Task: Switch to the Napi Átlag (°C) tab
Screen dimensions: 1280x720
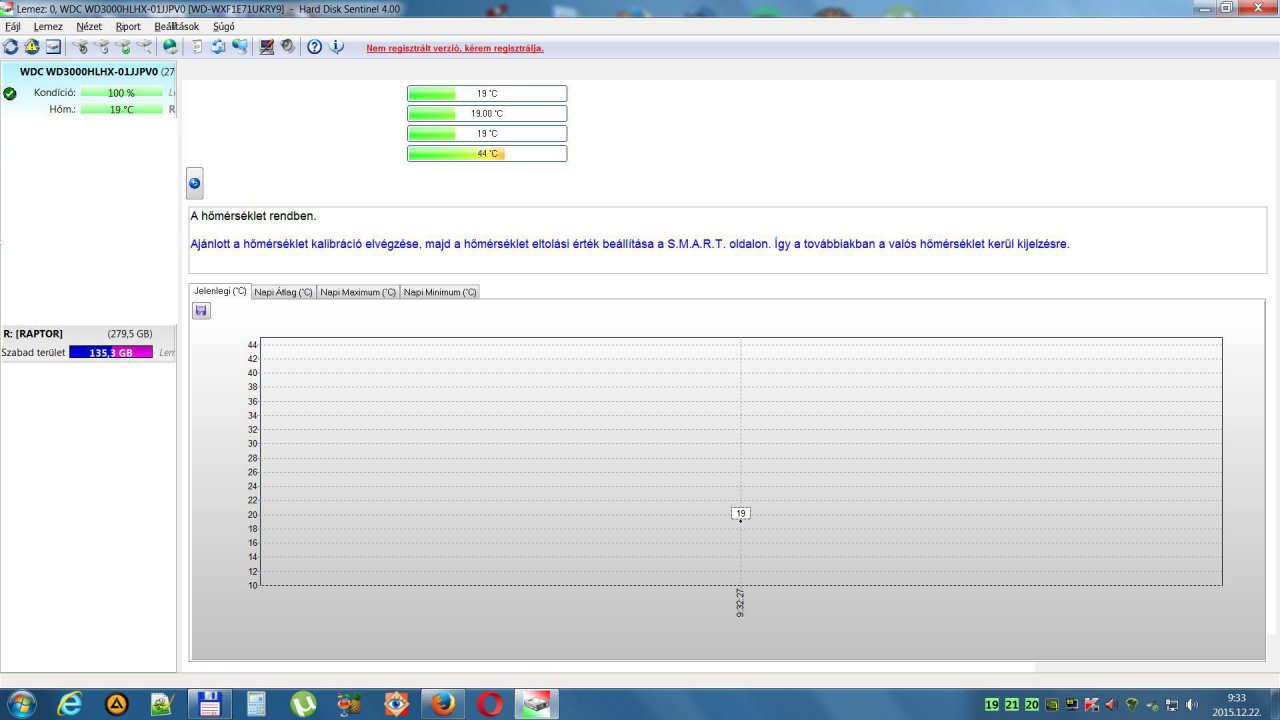Action: pos(283,292)
